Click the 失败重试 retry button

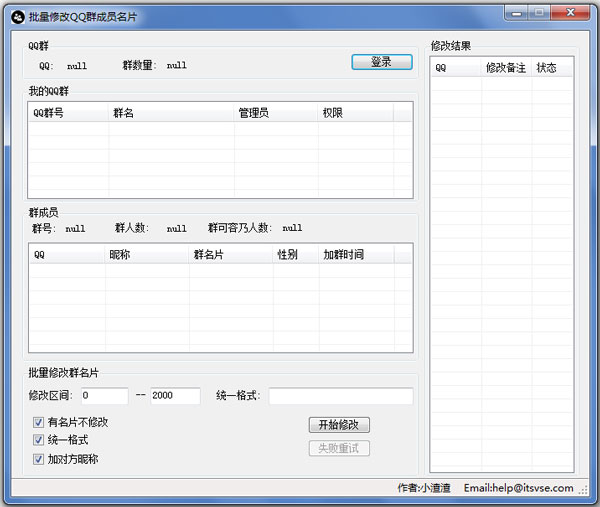pyautogui.click(x=338, y=448)
